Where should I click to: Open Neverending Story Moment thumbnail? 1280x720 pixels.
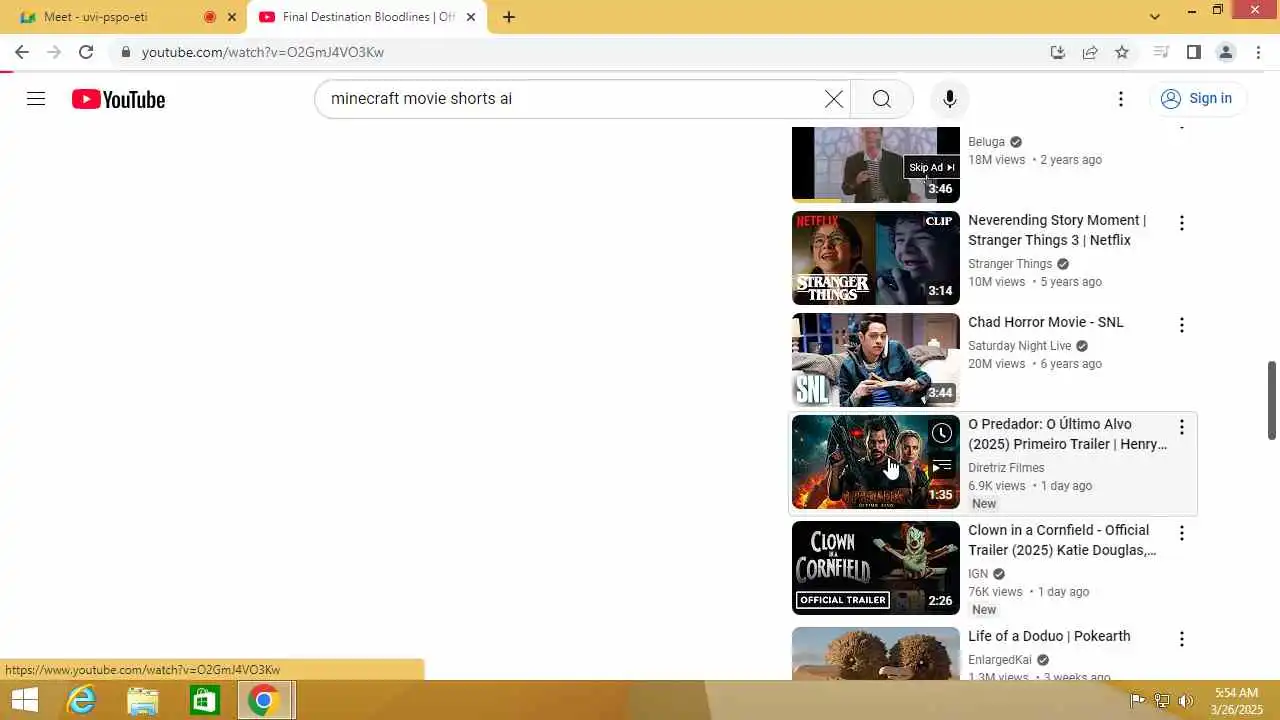coord(876,258)
